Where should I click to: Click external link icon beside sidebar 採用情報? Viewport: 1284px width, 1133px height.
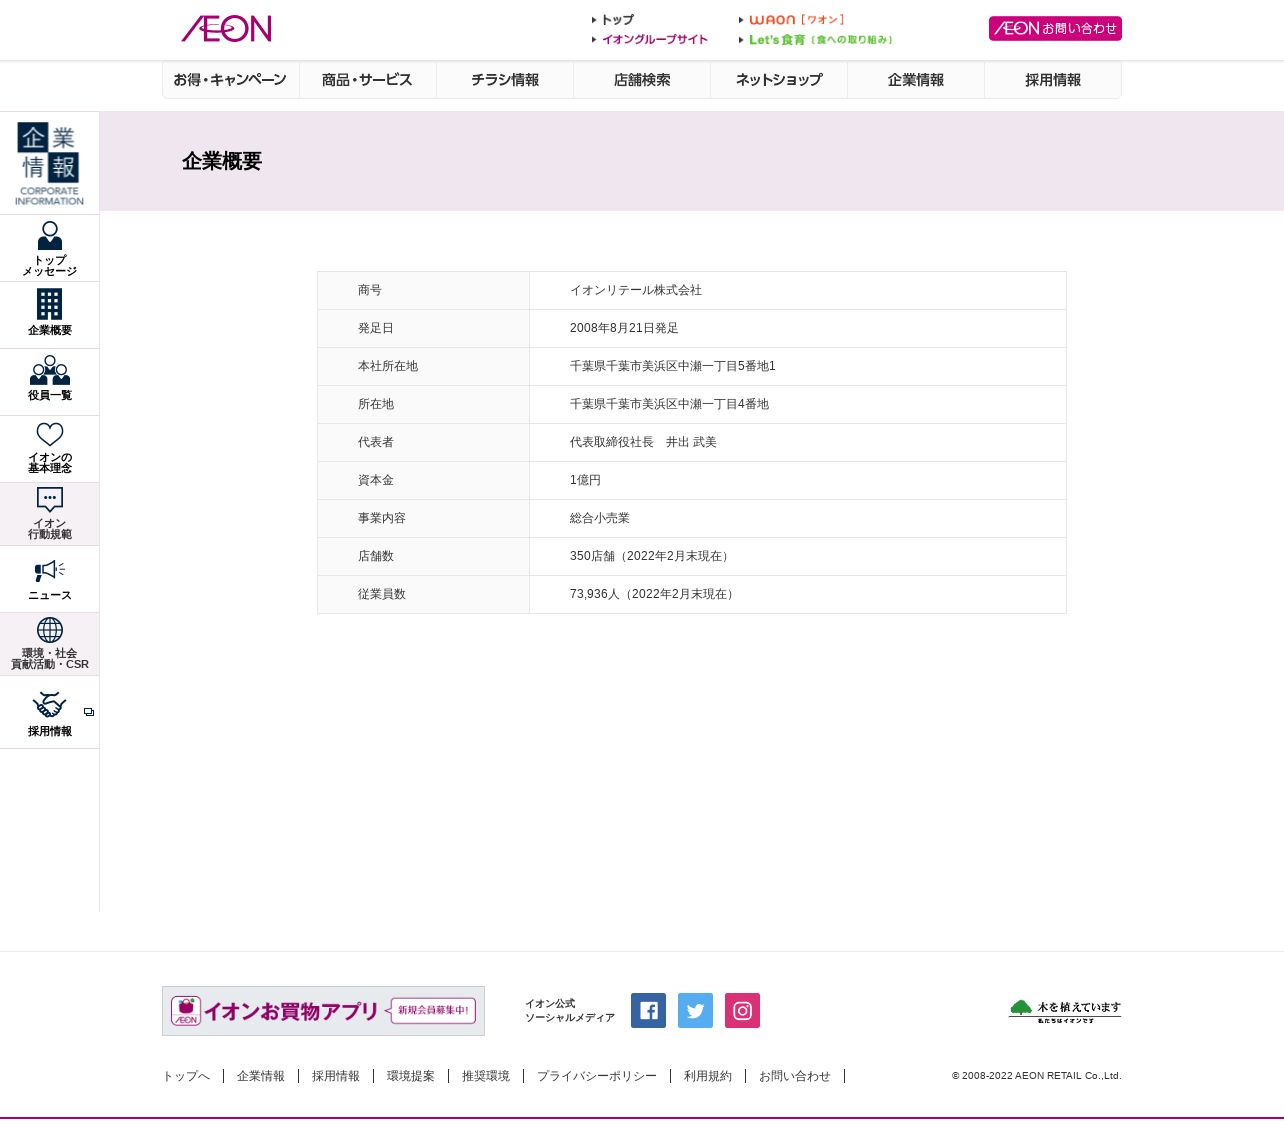pyautogui.click(x=89, y=712)
